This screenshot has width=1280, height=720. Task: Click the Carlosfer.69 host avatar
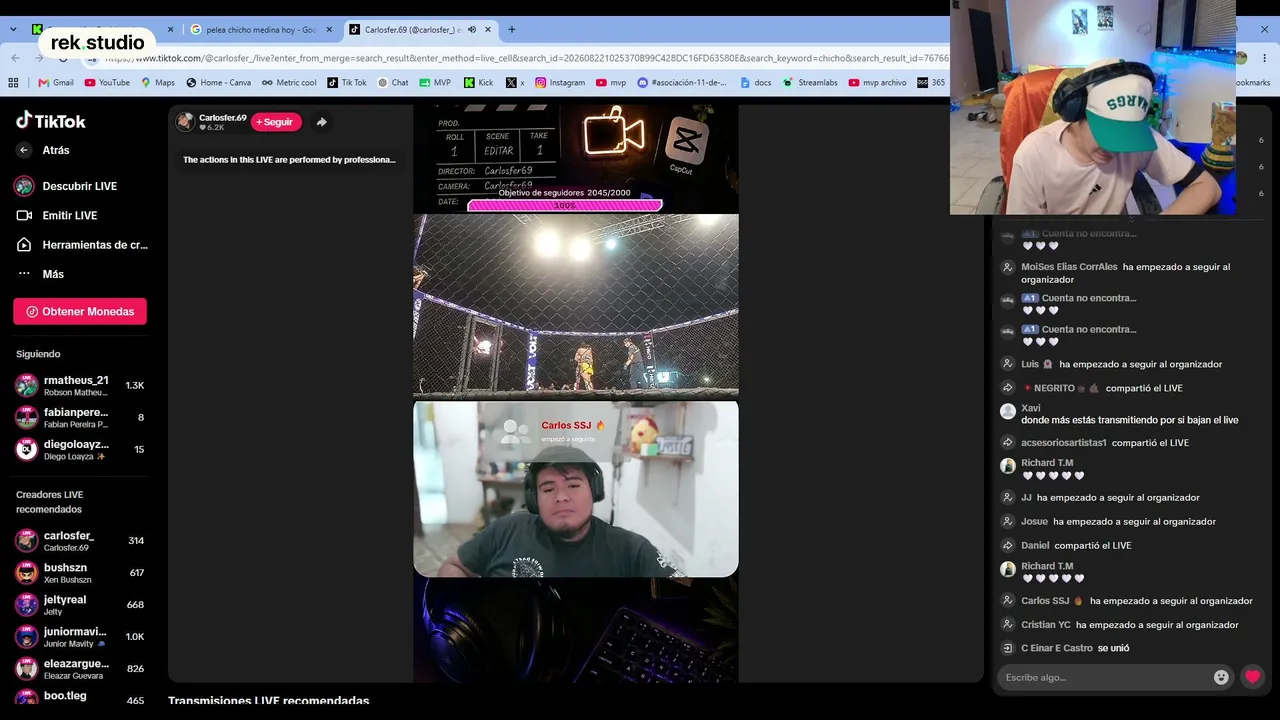pos(185,122)
